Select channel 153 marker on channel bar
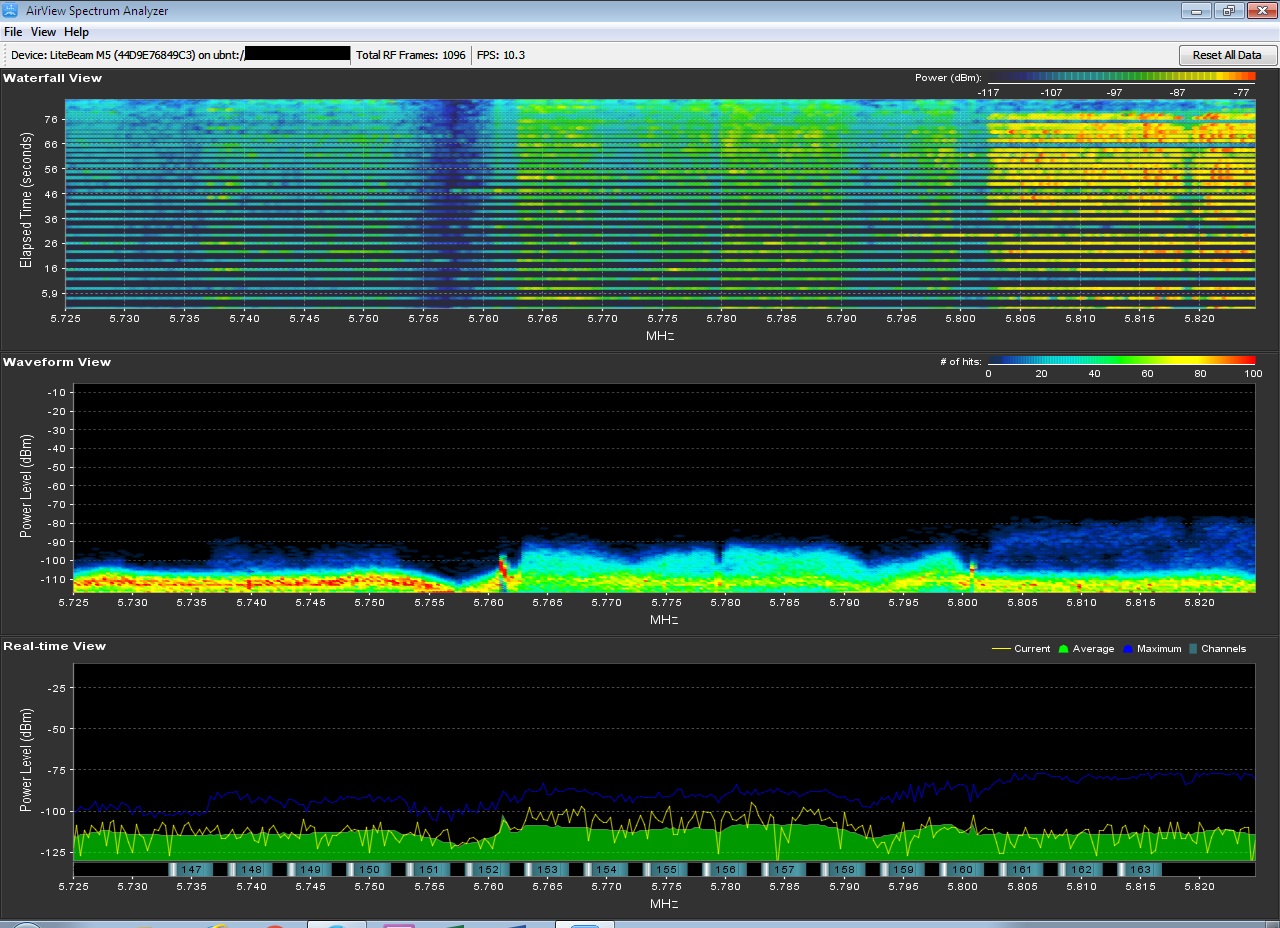 pos(547,870)
